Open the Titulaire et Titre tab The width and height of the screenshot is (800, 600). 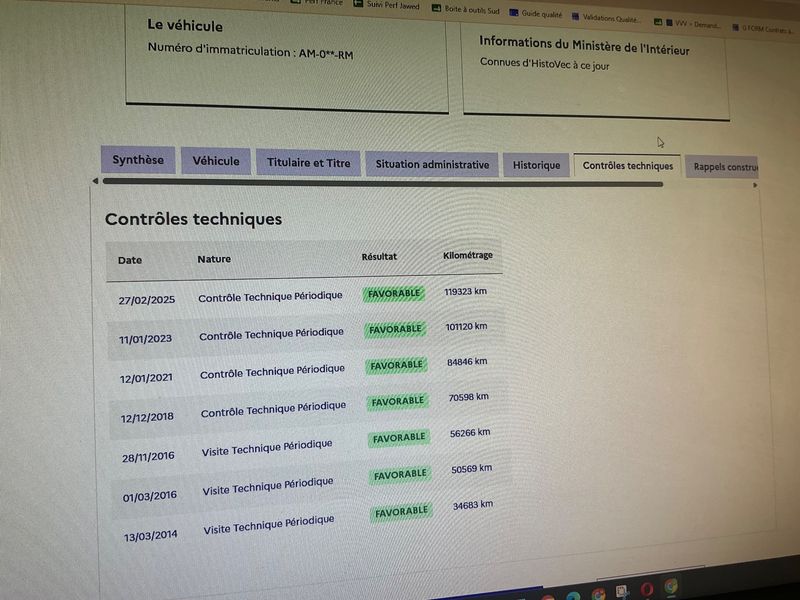308,163
